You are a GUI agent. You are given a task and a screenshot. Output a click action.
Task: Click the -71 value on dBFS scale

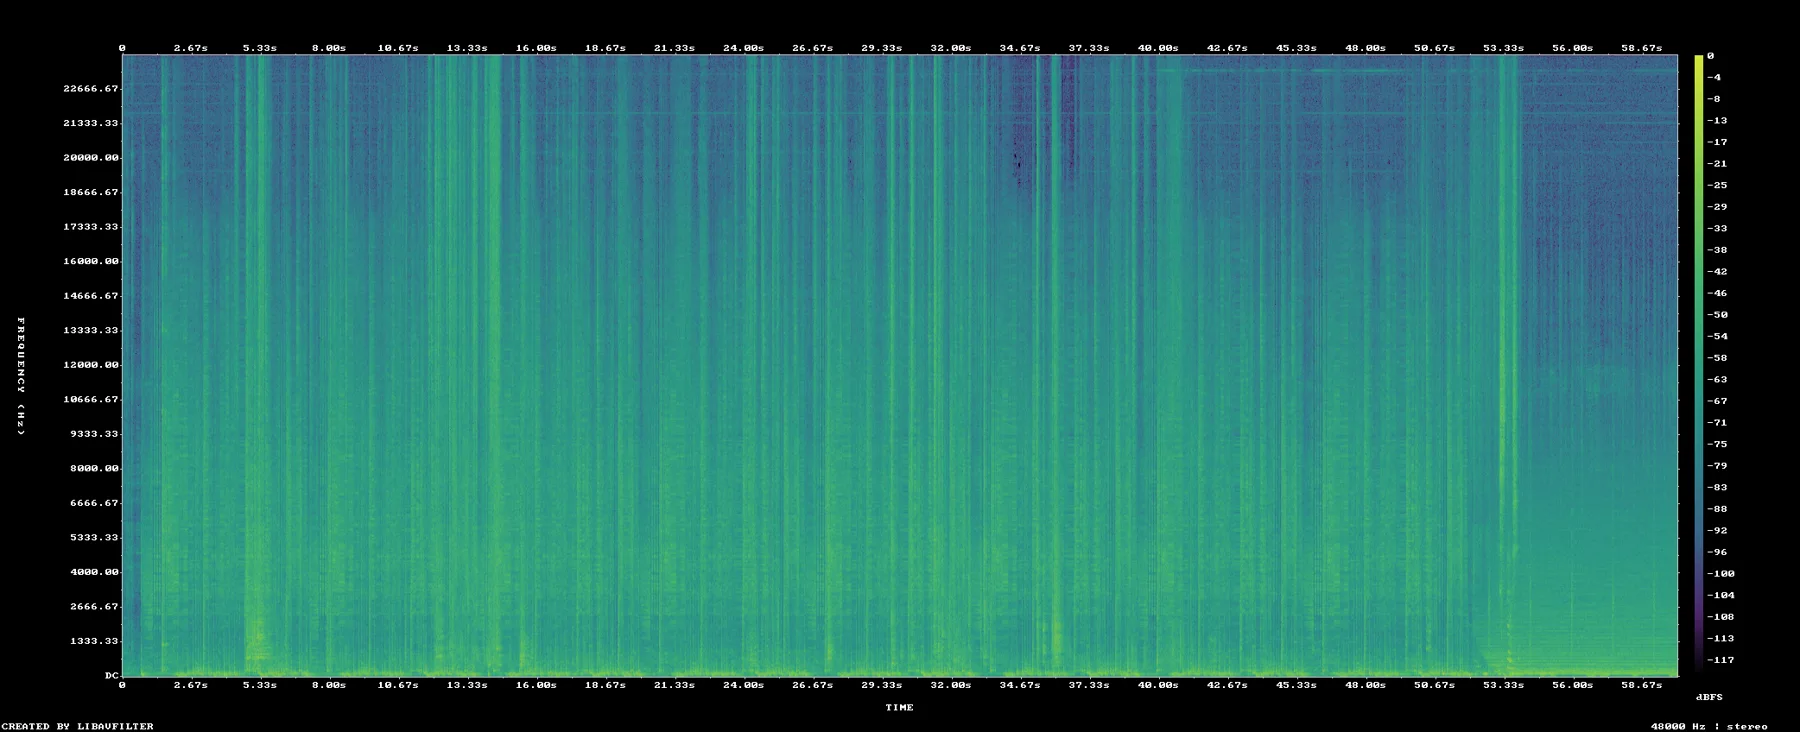(x=1716, y=423)
